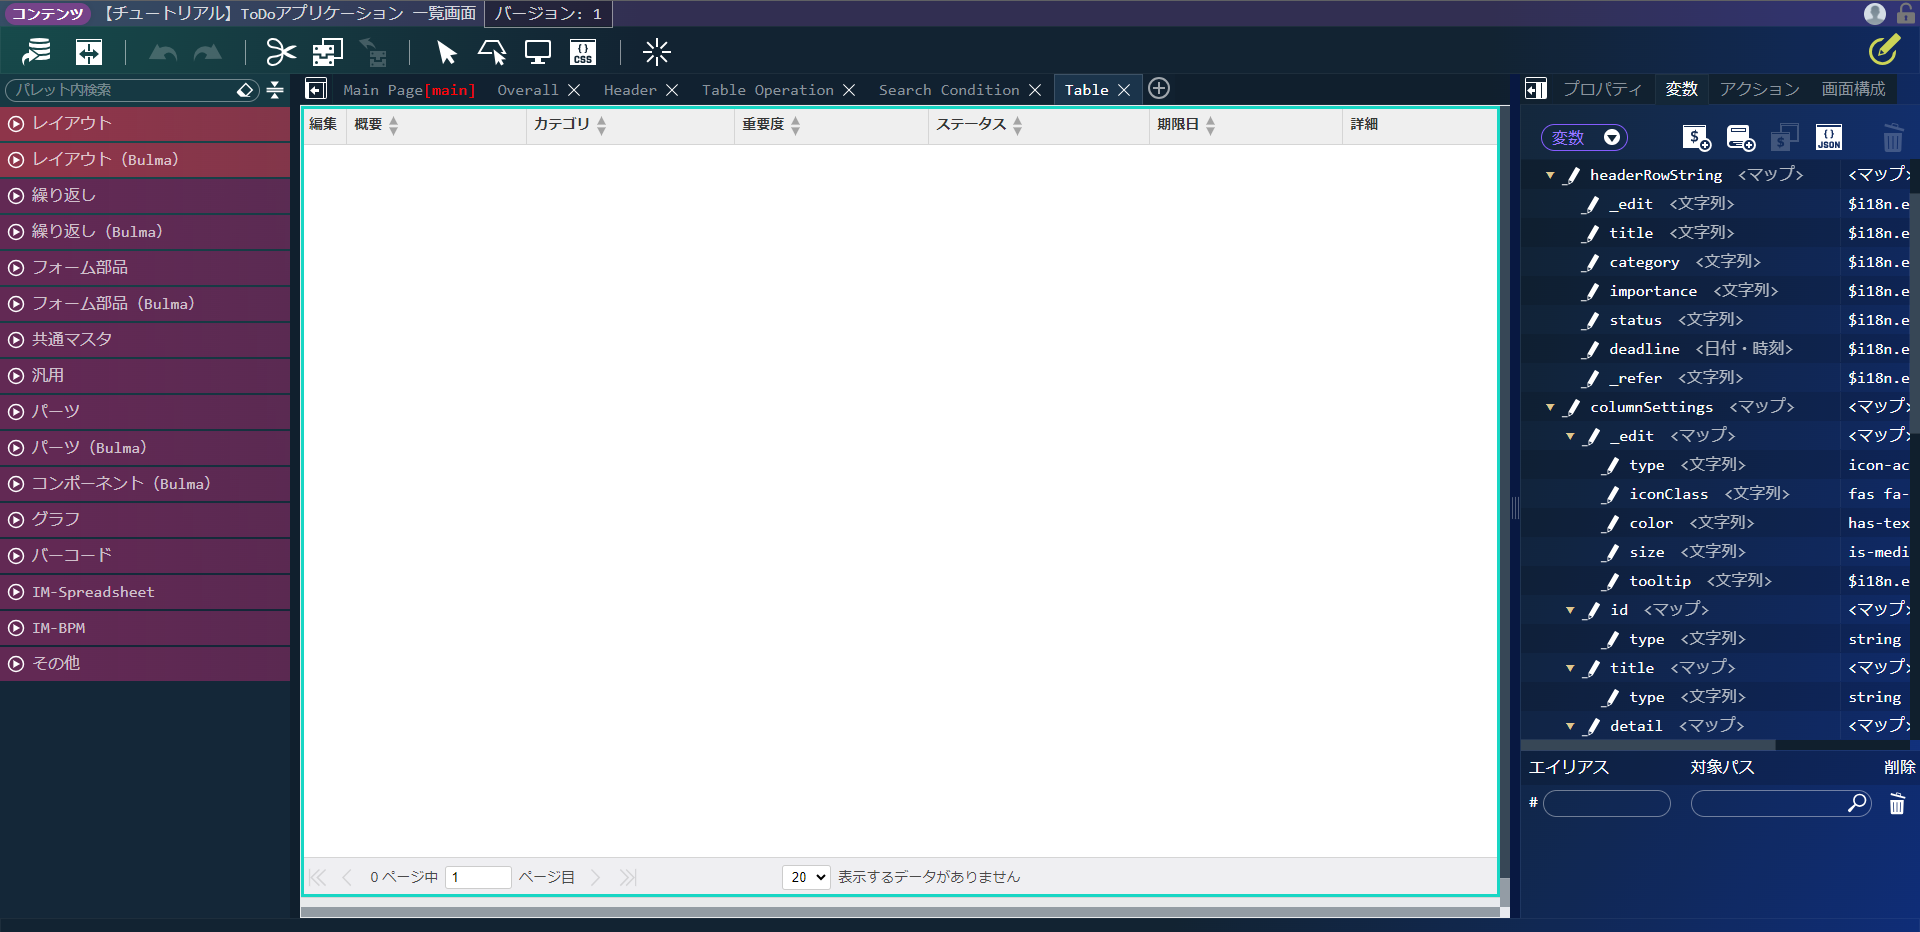Viewport: 1920px width, 932px height.
Task: Switch to the 画面構成 tab
Action: pyautogui.click(x=1853, y=89)
